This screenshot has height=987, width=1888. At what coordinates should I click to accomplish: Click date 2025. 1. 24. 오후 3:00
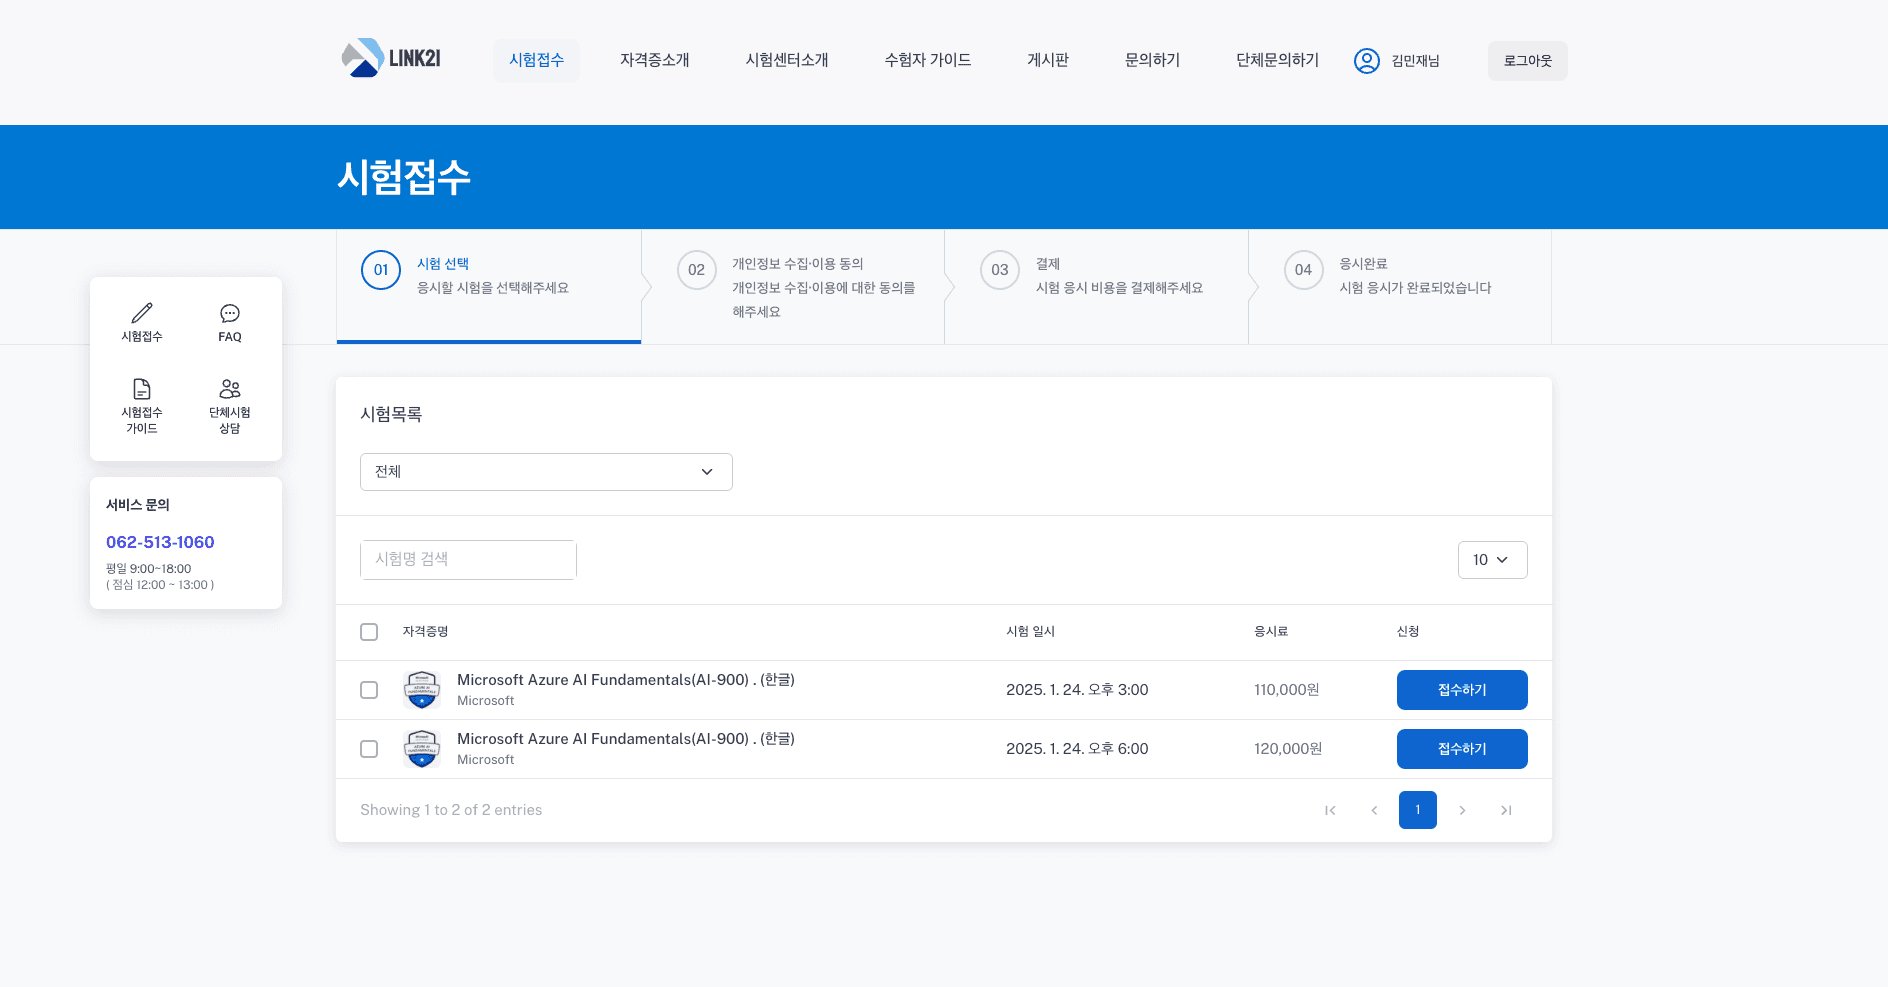1077,690
